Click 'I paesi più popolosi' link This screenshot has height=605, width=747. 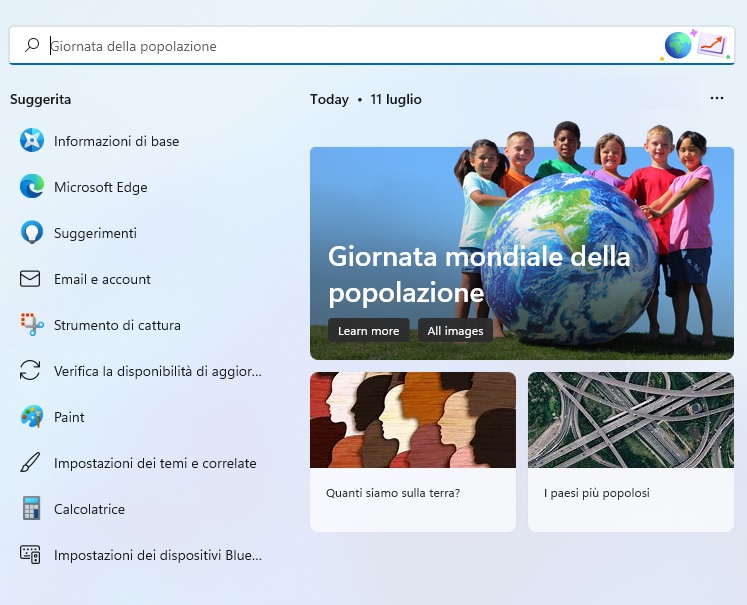(x=596, y=493)
